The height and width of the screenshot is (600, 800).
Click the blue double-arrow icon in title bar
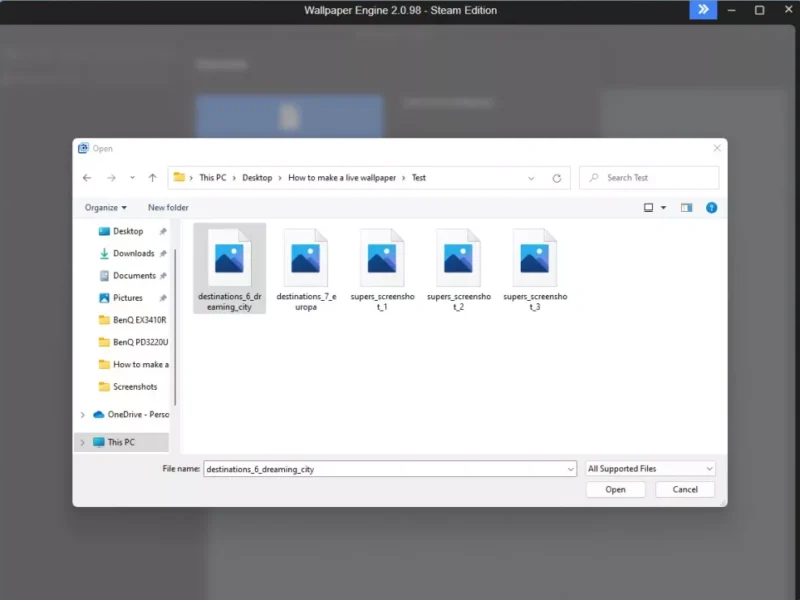click(x=703, y=10)
